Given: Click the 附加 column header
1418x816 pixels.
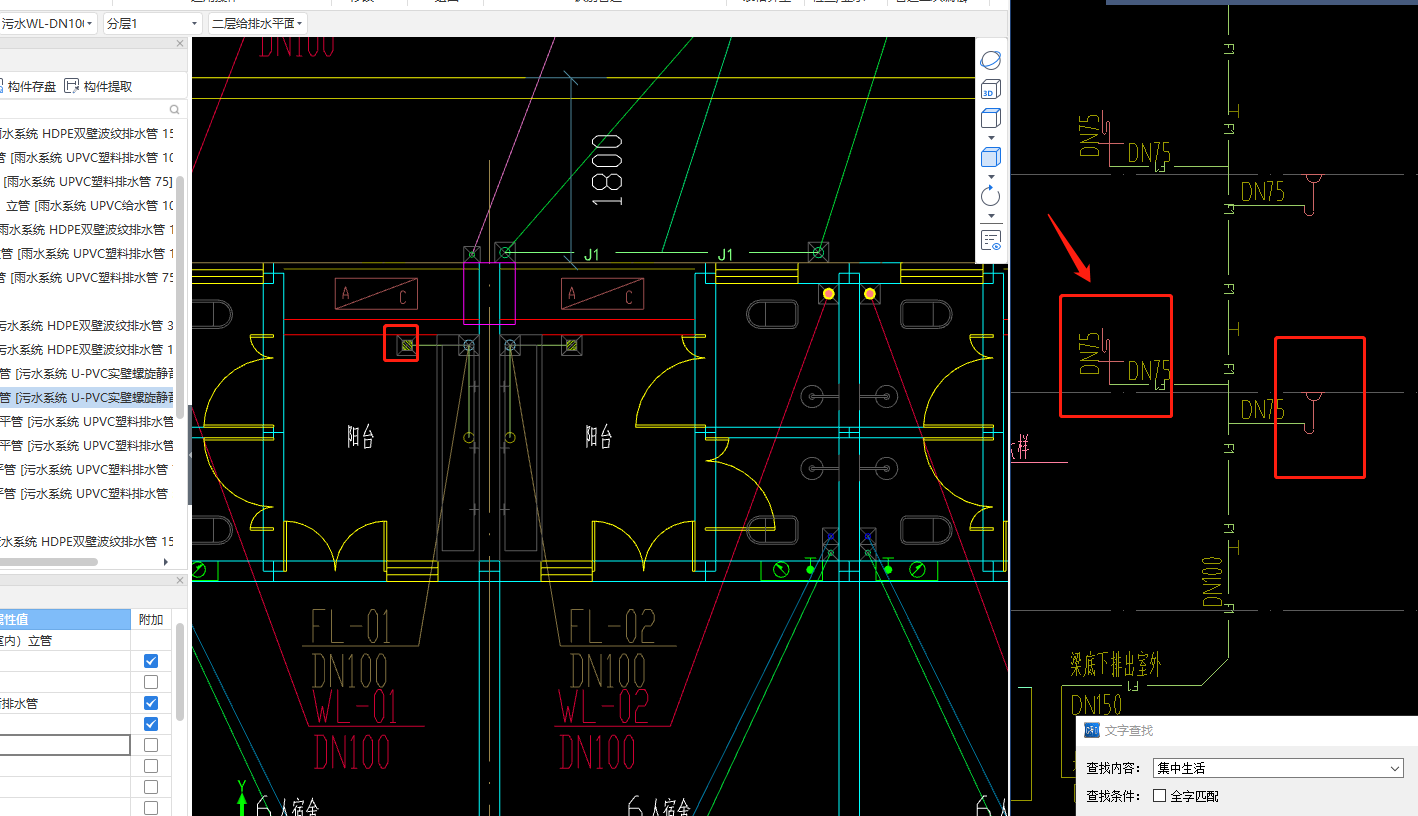Looking at the screenshot, I should pos(151,619).
